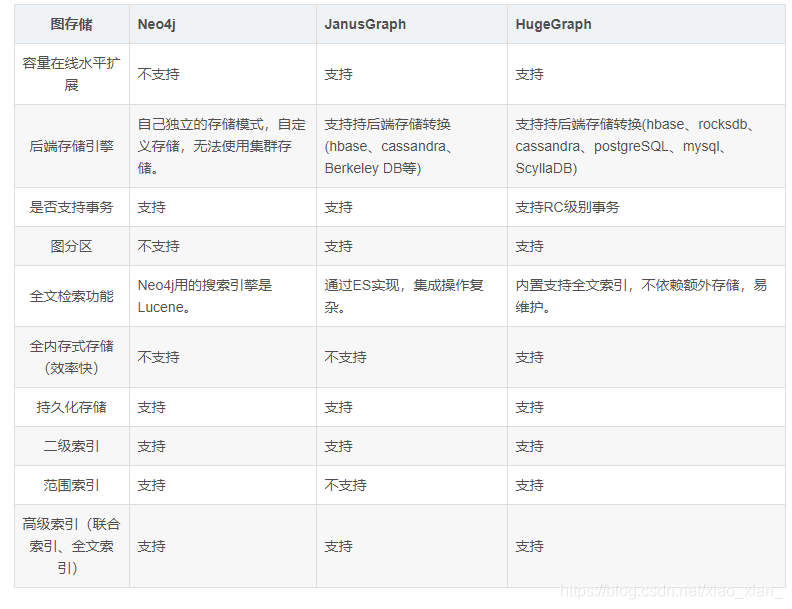Select the 自己独立的存储模式 cell text
Screen dimensions: 792x609
(222, 146)
